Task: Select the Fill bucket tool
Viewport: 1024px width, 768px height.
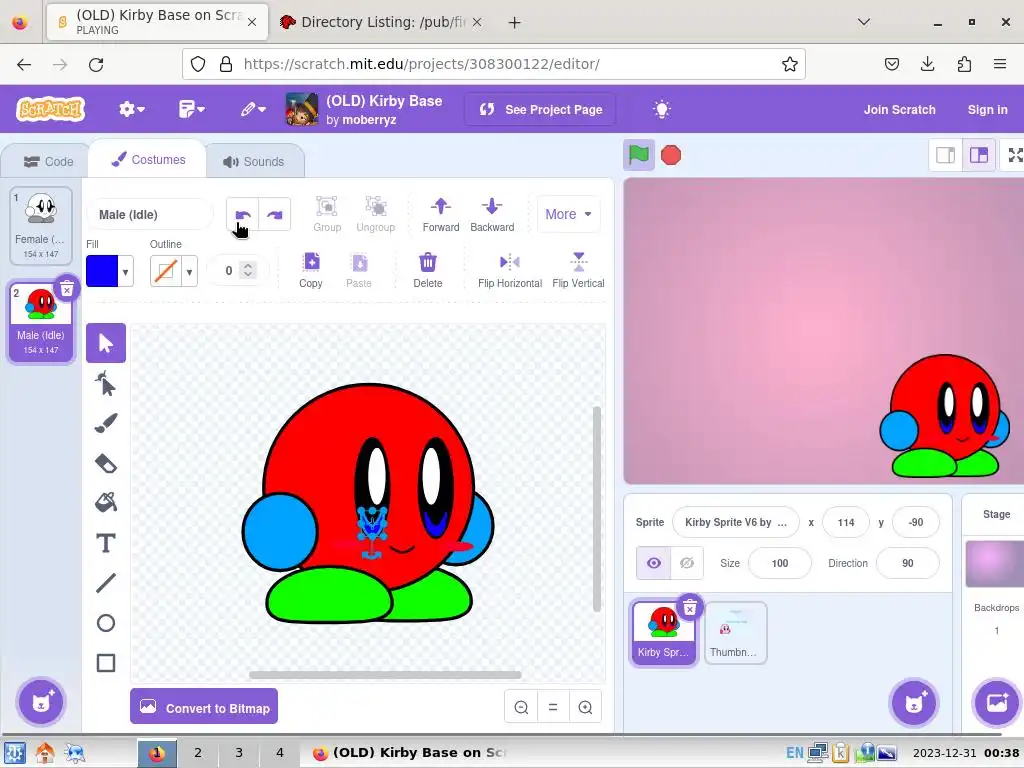Action: [106, 503]
